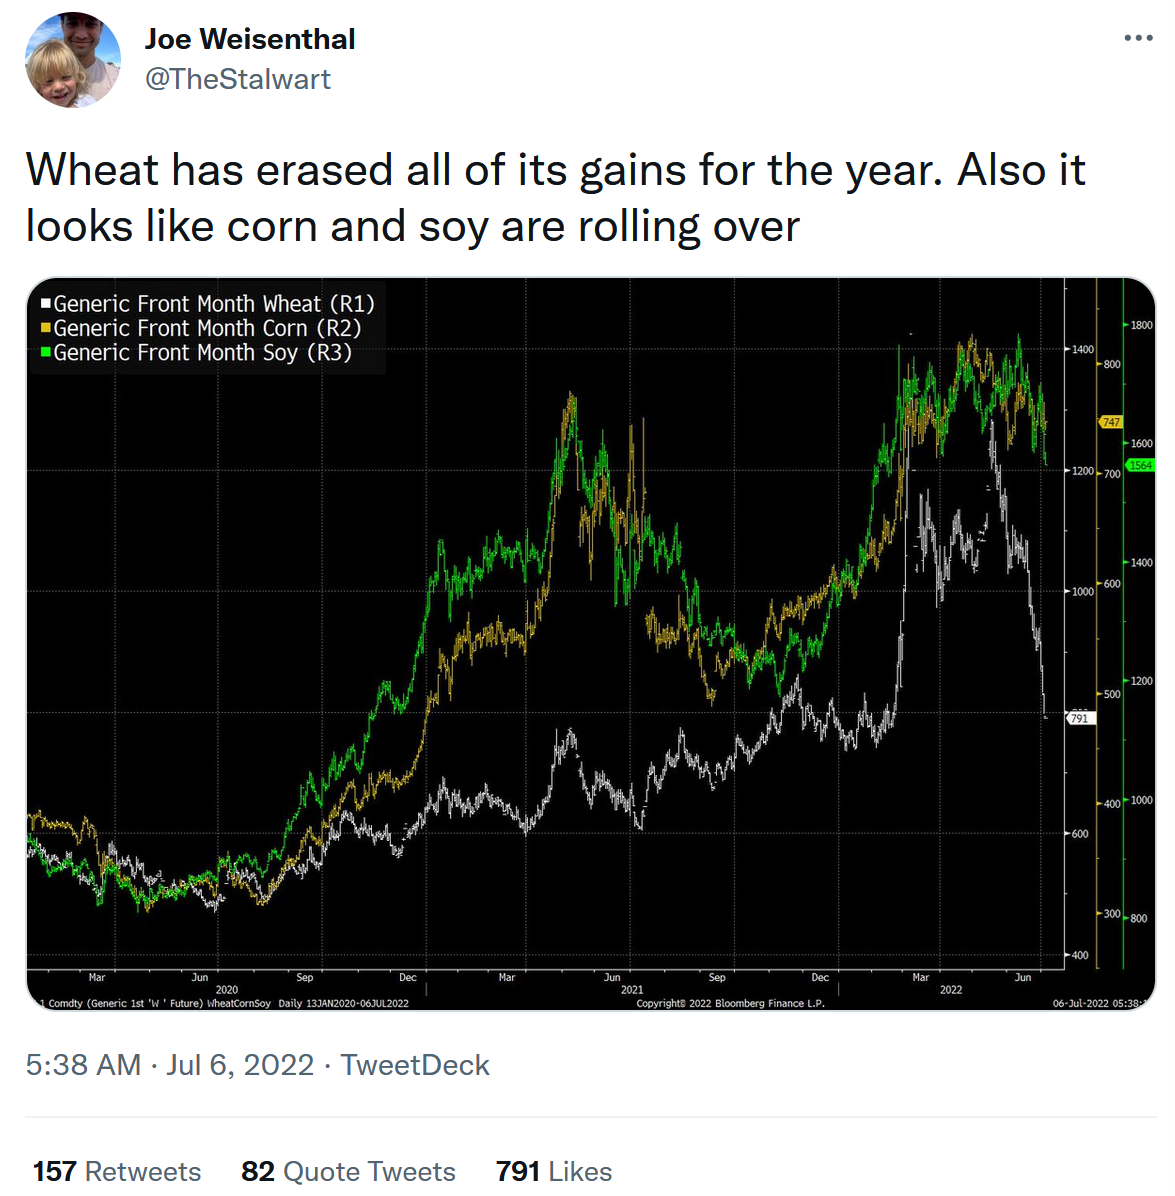Viewport: 1175px width, 1196px height.
Task: Click the yellow 747 corn price tag
Action: [1111, 422]
